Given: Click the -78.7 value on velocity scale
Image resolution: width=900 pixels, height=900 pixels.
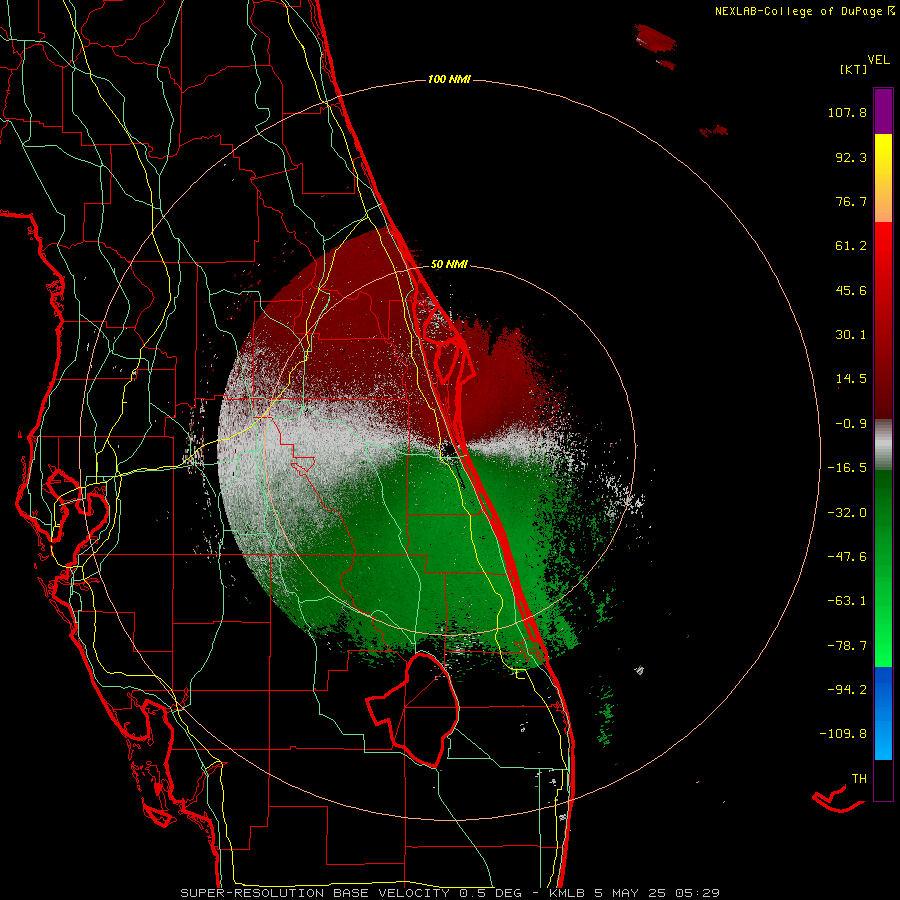Looking at the screenshot, I should (847, 646).
